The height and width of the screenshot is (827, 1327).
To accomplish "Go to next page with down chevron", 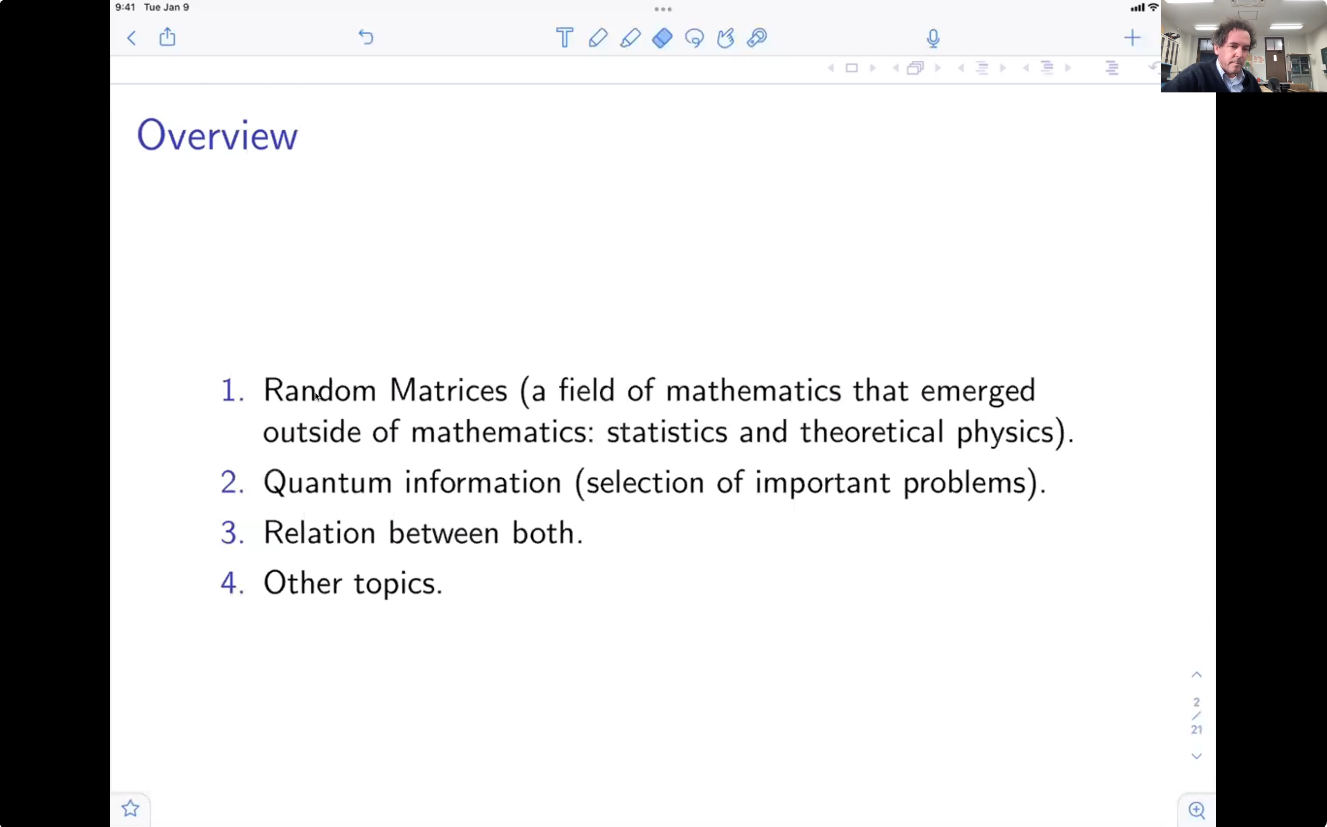I will [1196, 756].
